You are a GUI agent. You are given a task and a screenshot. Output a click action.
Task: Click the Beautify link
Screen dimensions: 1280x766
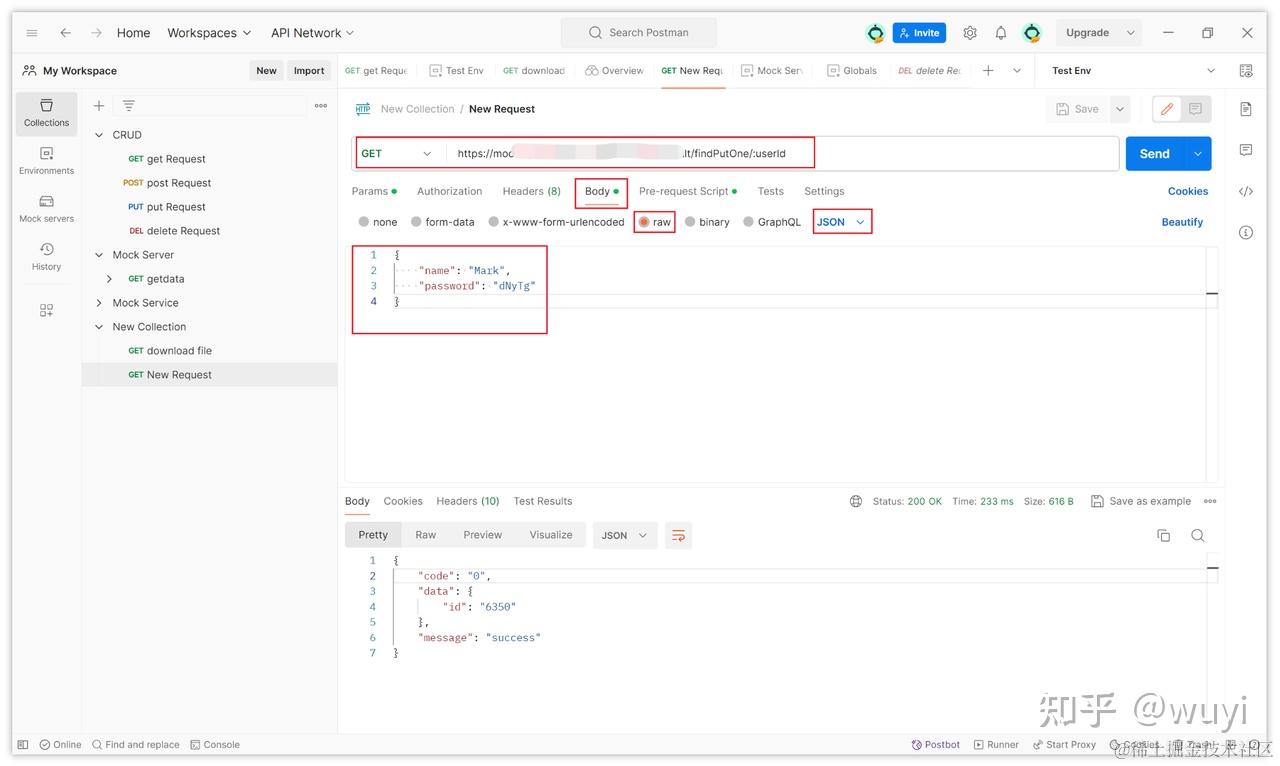tap(1182, 222)
